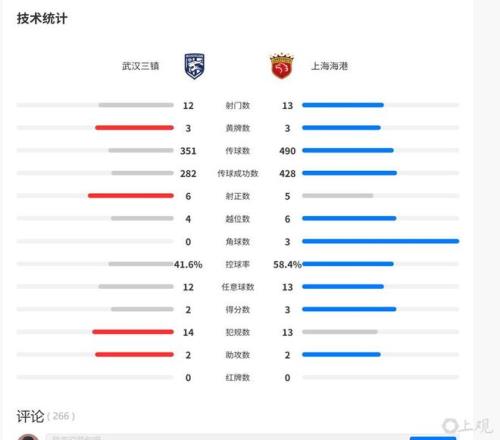Click the Wuhan Three Towns team crest
This screenshot has height=440, width=500.
pyautogui.click(x=195, y=66)
